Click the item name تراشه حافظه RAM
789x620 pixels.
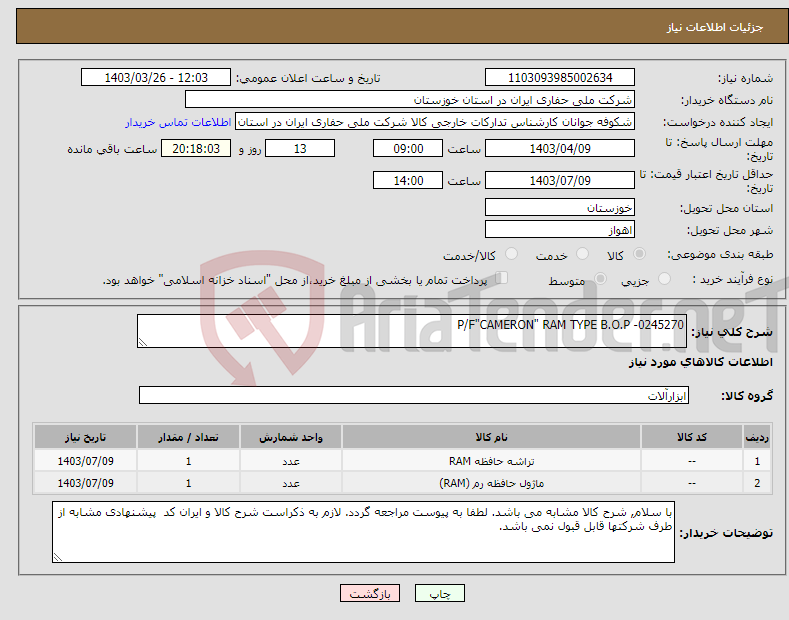[x=491, y=461]
